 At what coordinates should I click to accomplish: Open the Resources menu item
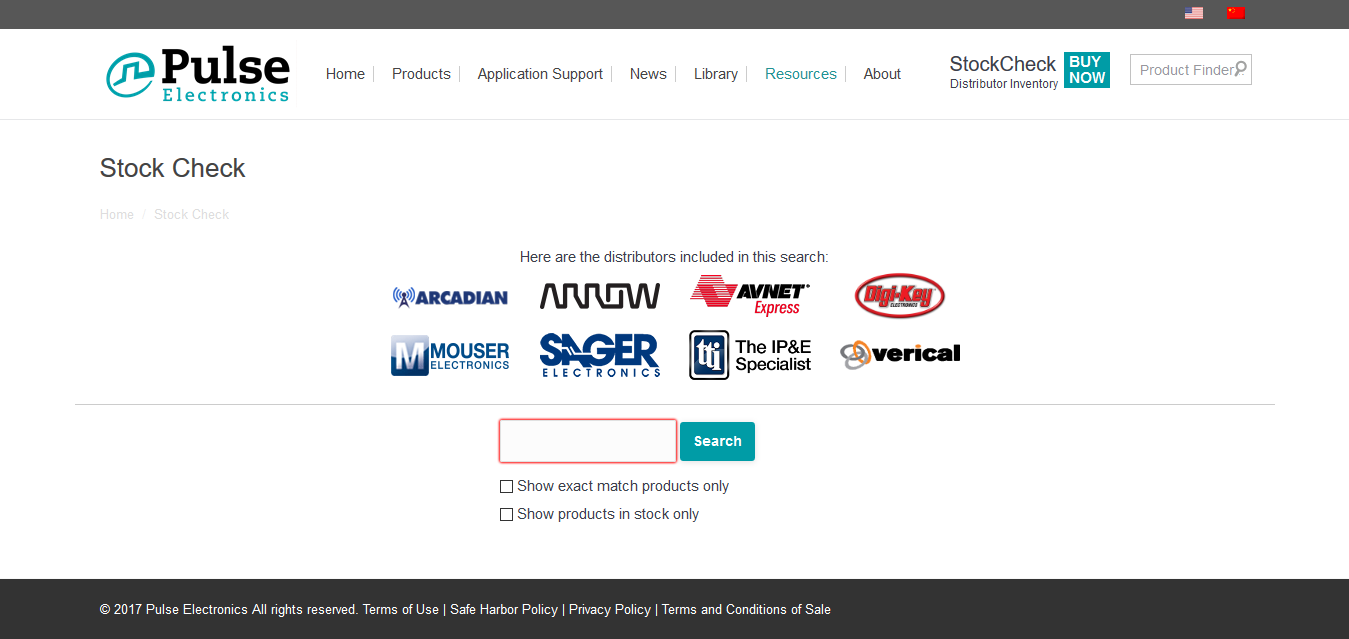click(800, 74)
